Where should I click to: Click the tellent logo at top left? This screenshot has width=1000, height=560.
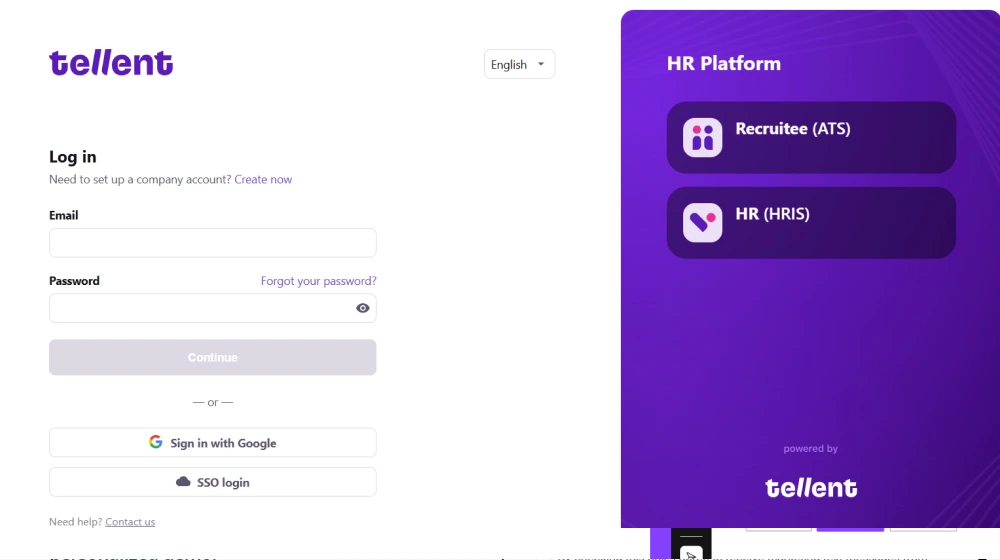click(x=111, y=63)
